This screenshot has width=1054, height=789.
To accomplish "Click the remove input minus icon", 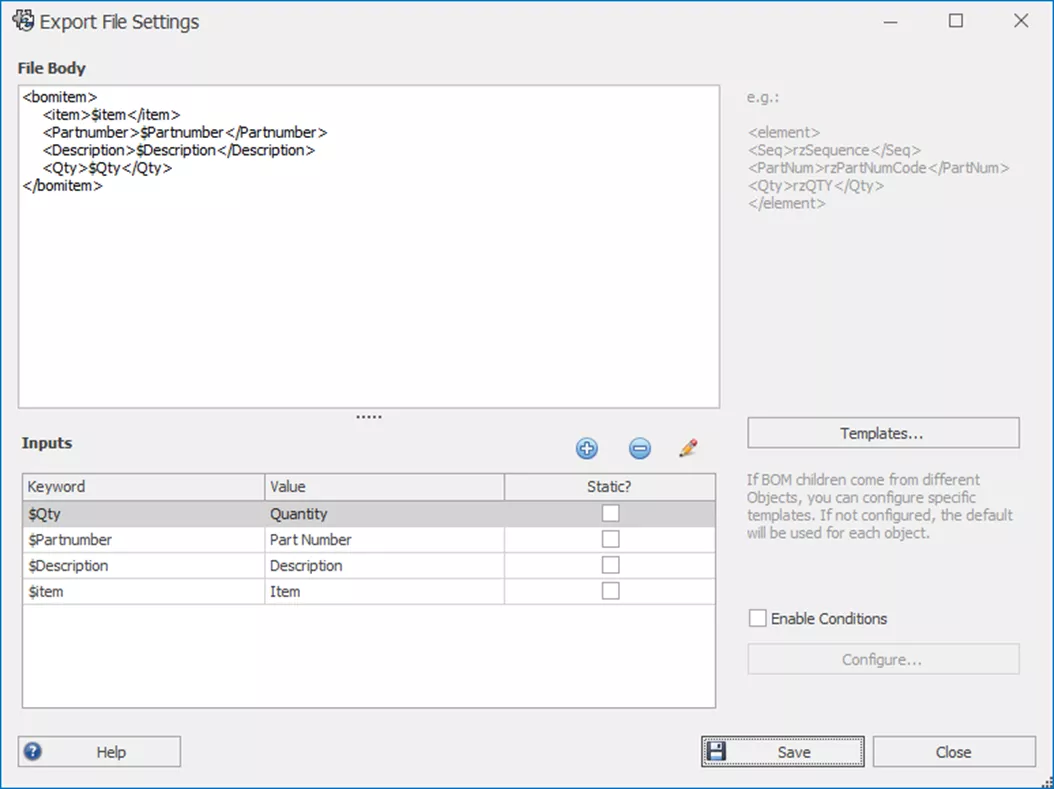I will (x=640, y=449).
